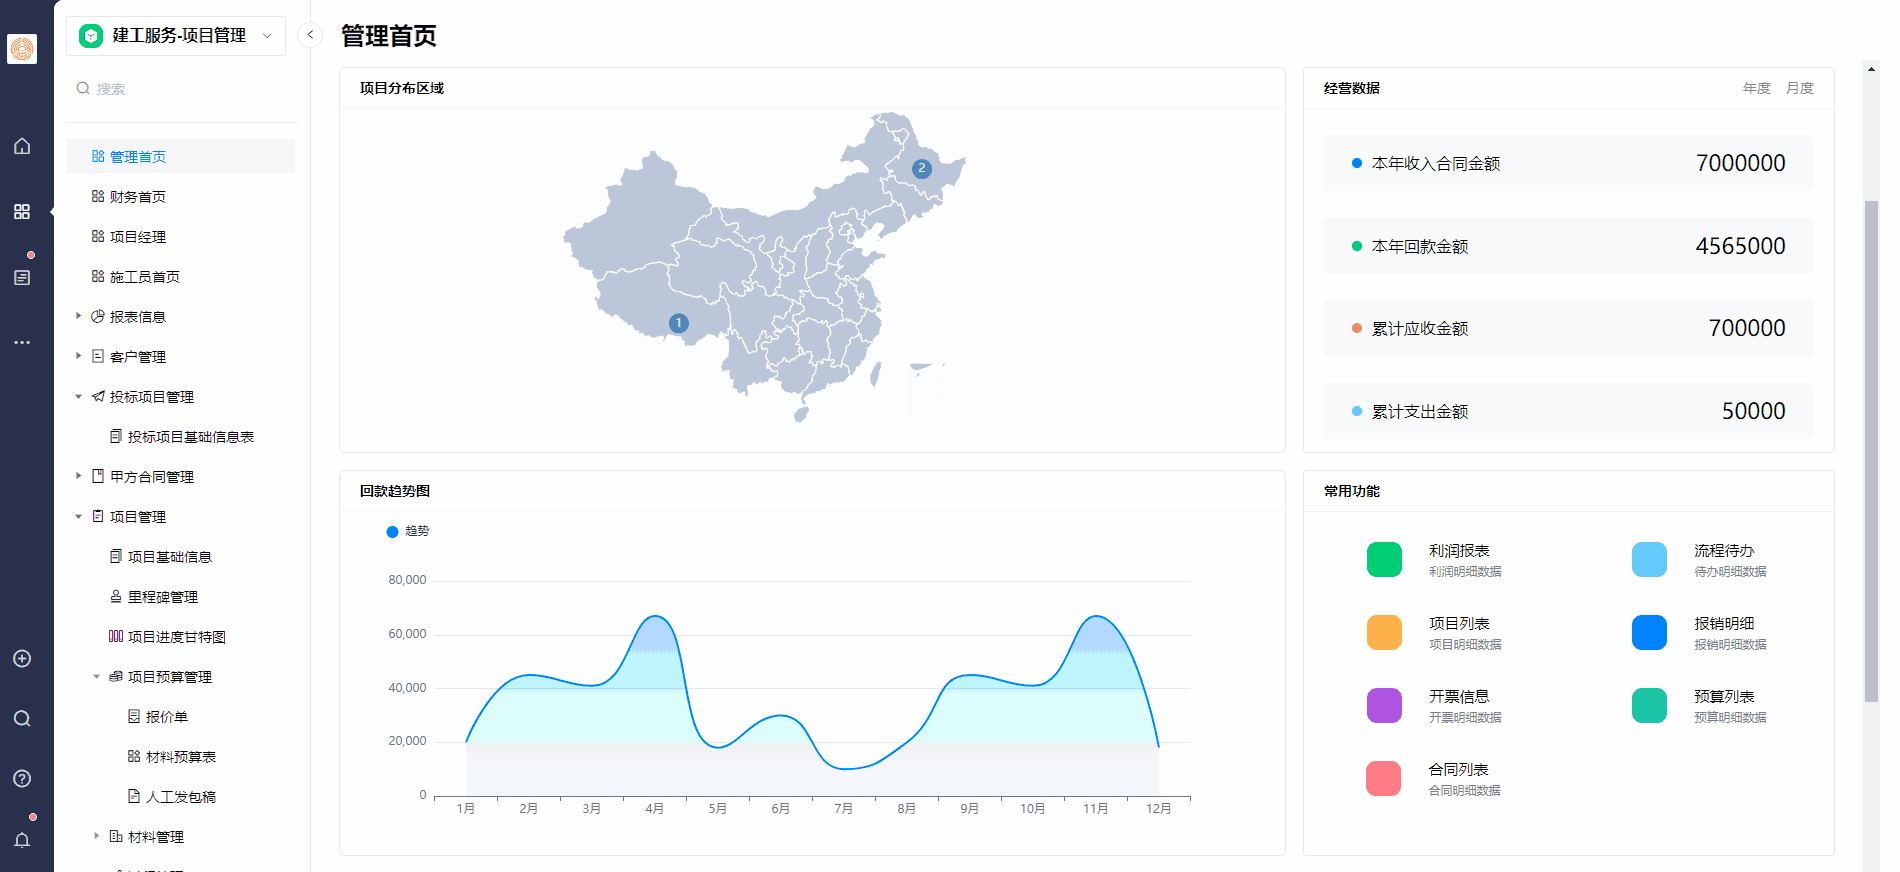
Task: Open the 合同列表 pink shortcut icon
Action: [x=1384, y=778]
